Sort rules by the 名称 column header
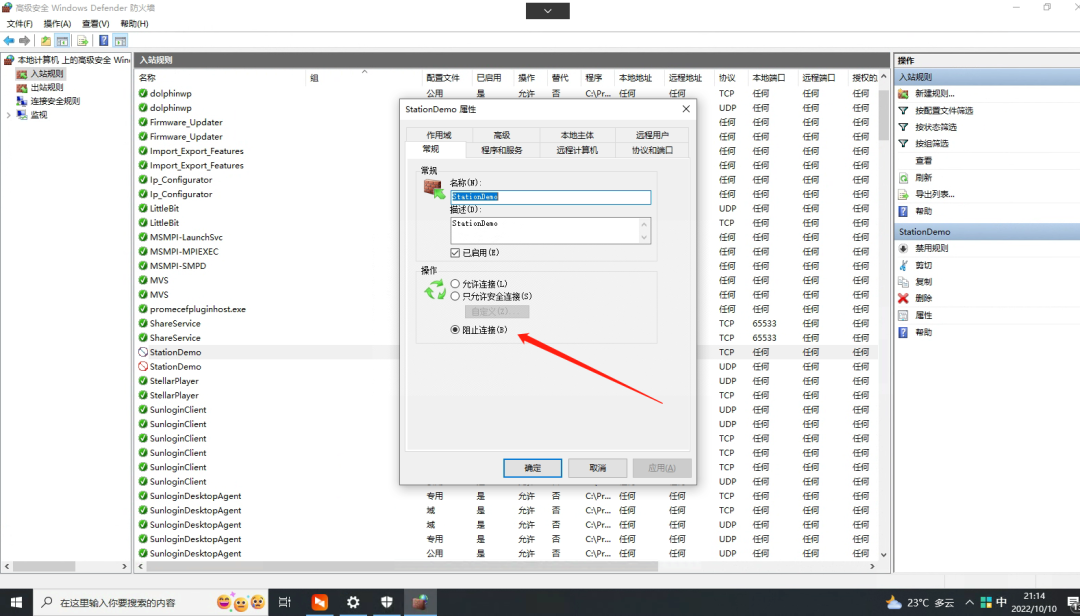Viewport: 1080px width, 616px height. (147, 78)
